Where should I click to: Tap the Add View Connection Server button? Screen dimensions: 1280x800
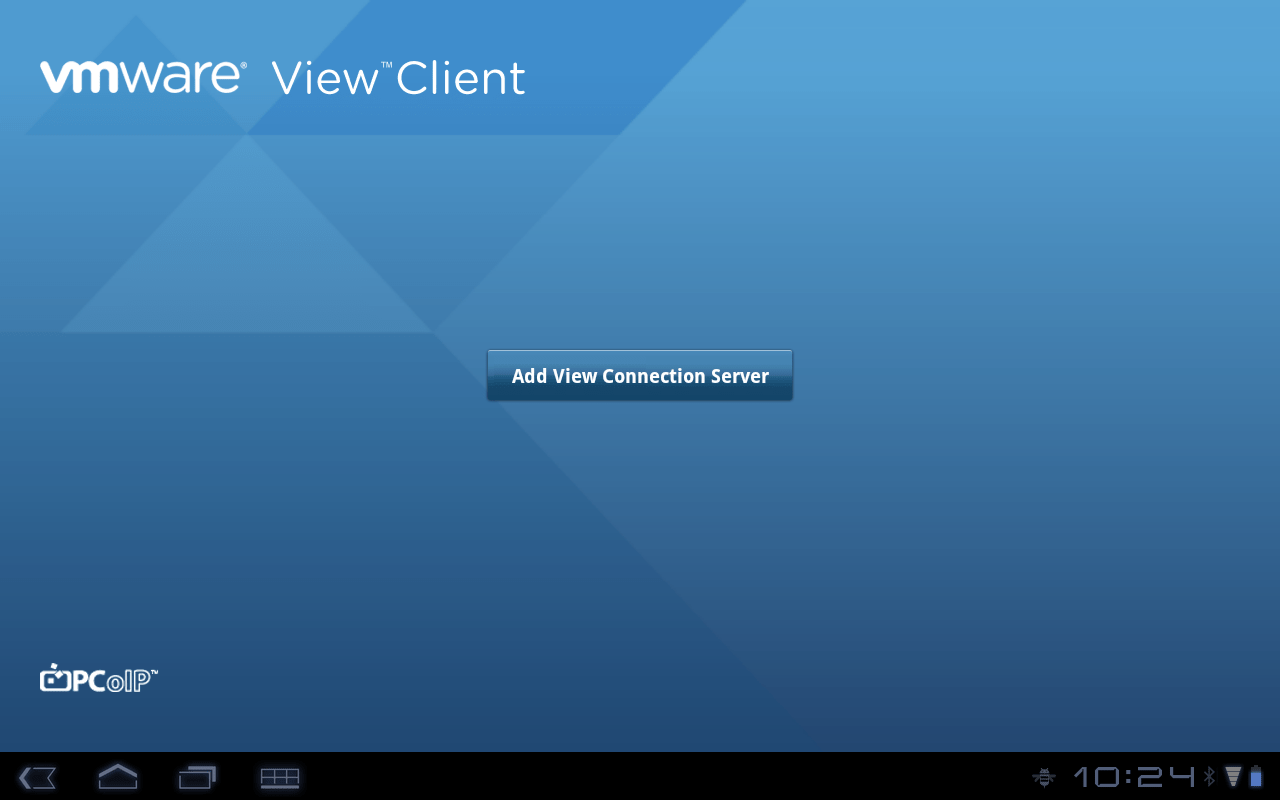[640, 375]
